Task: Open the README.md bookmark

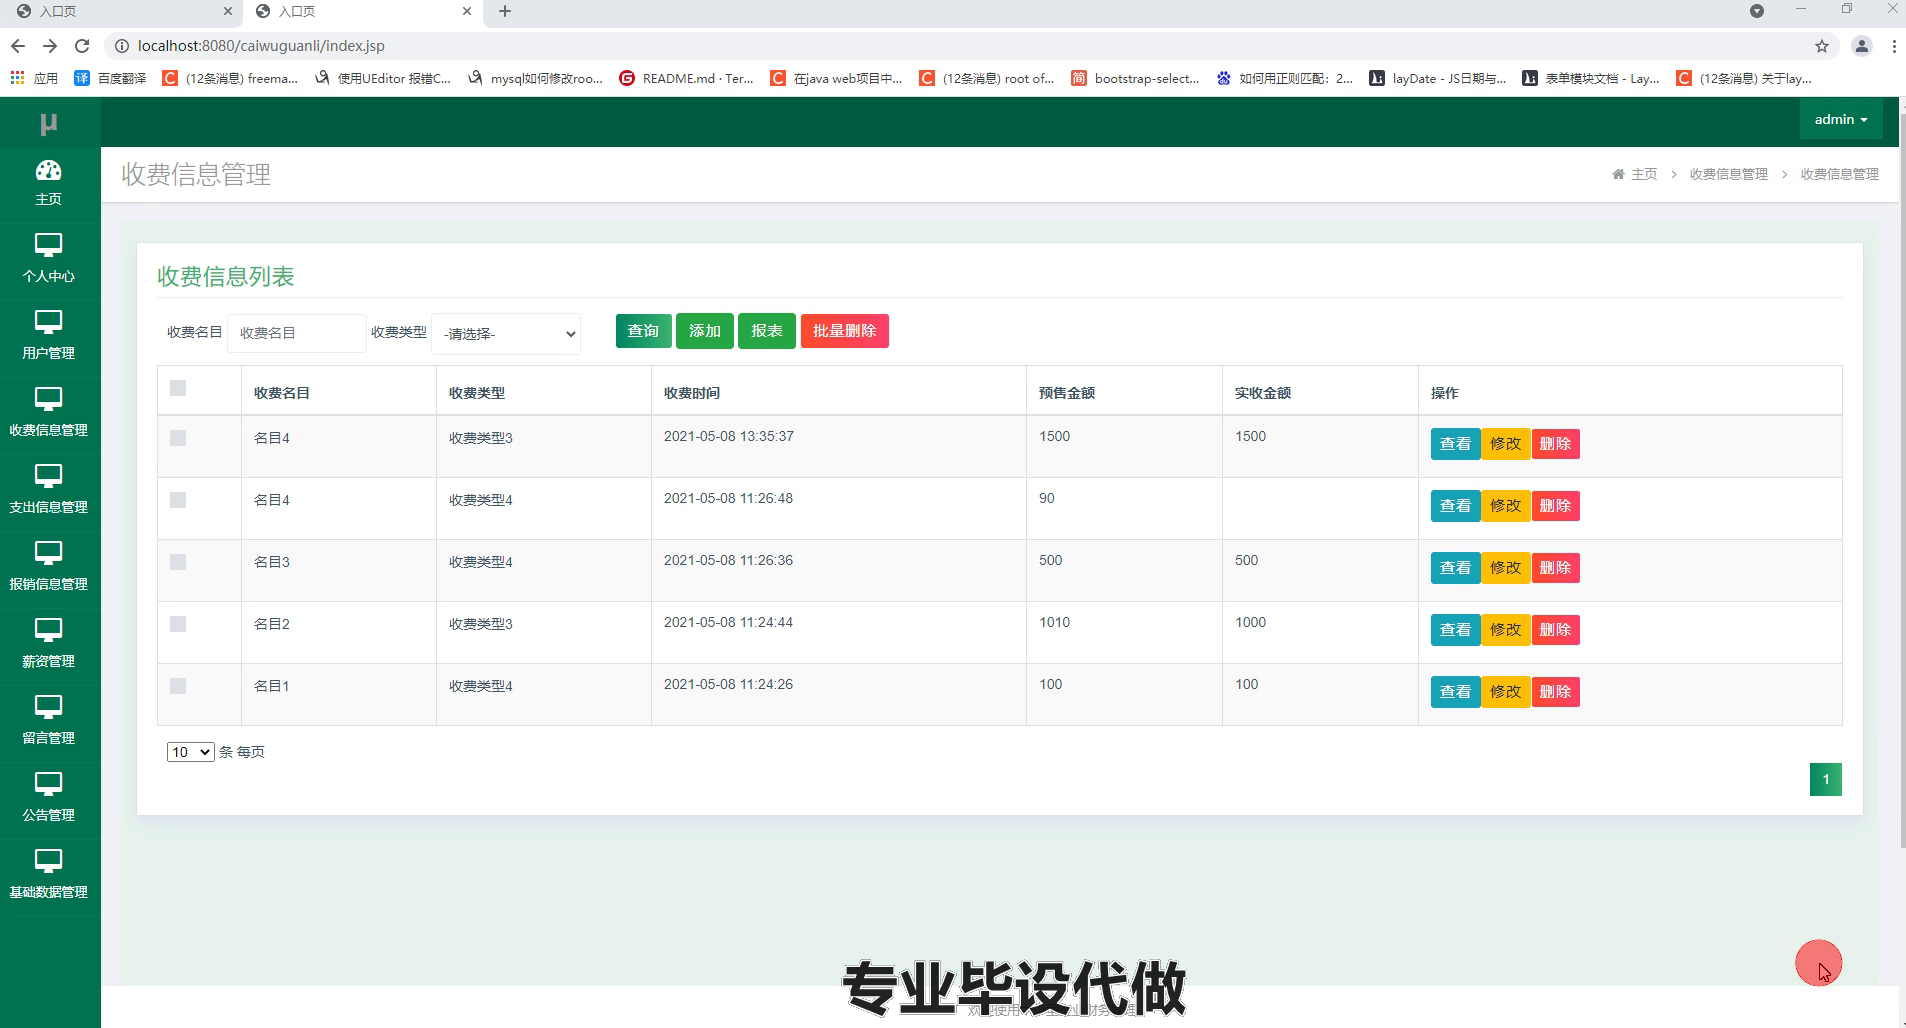Action: tap(686, 78)
